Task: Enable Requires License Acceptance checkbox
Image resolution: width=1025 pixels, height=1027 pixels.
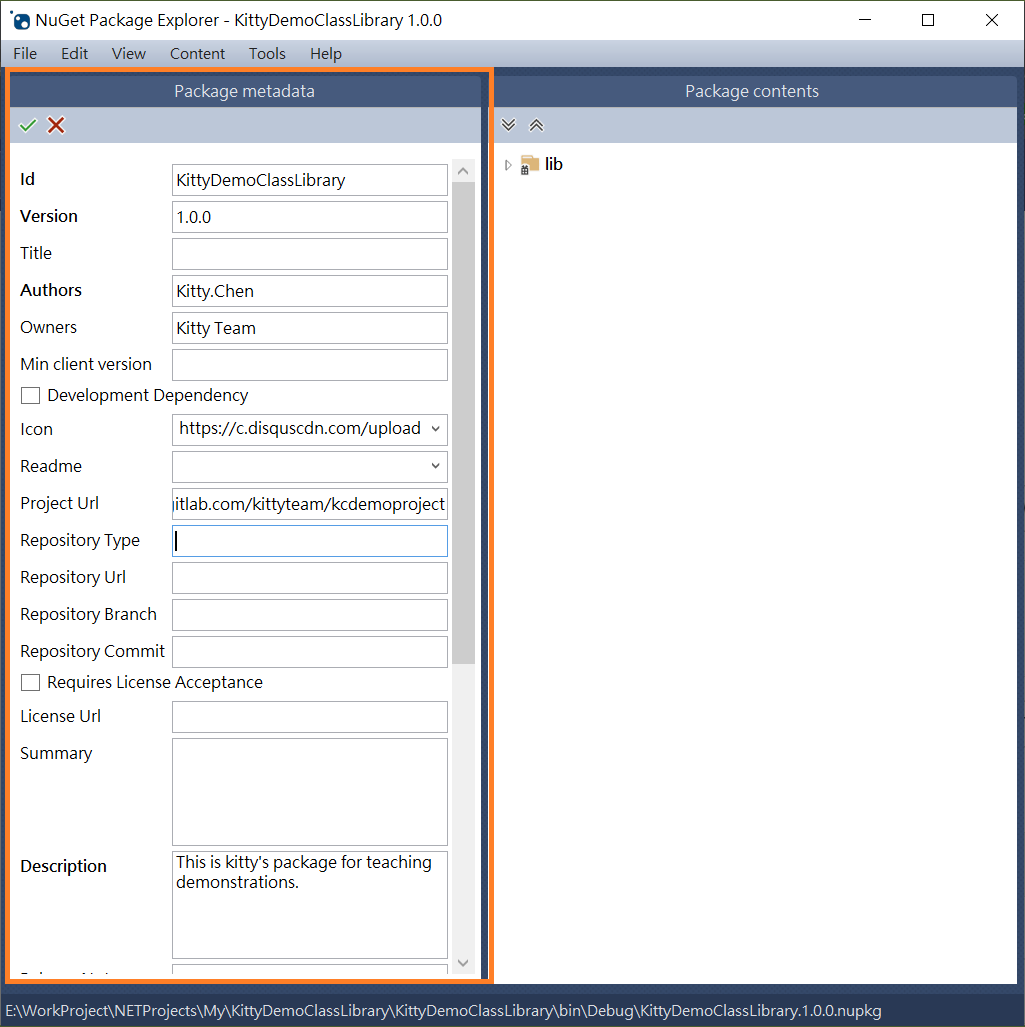Action: (30, 682)
